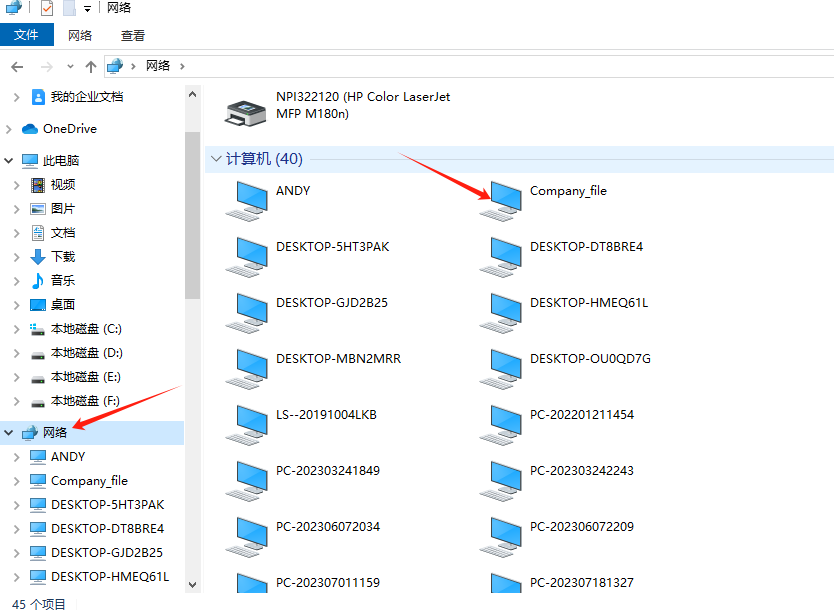Click the Up arrow navigation button
This screenshot has height=614, width=834.
tap(91, 66)
